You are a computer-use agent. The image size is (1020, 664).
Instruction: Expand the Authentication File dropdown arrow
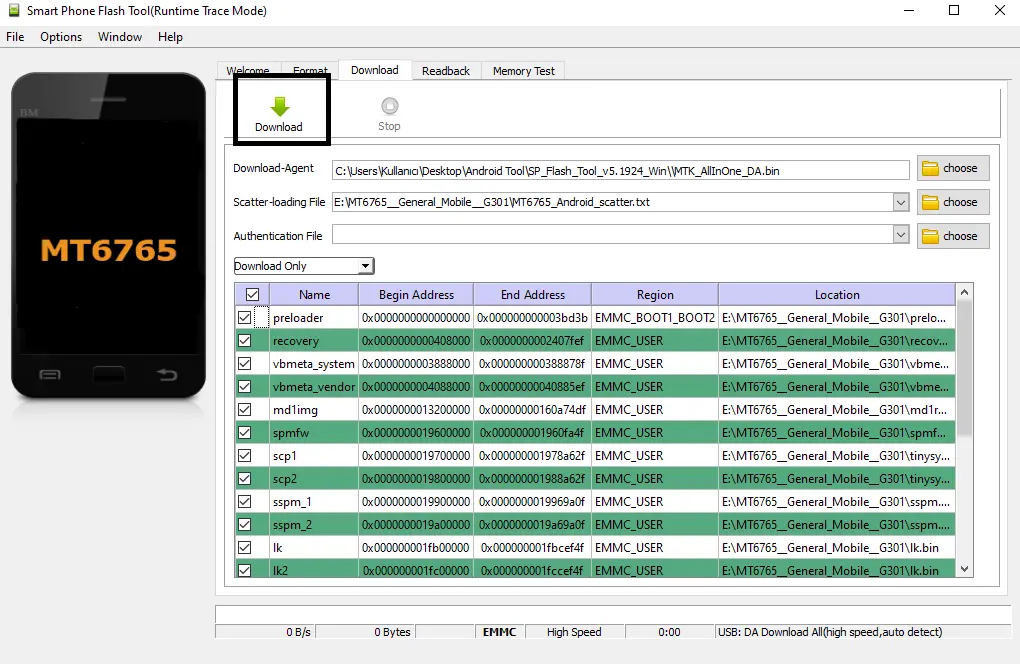click(900, 235)
